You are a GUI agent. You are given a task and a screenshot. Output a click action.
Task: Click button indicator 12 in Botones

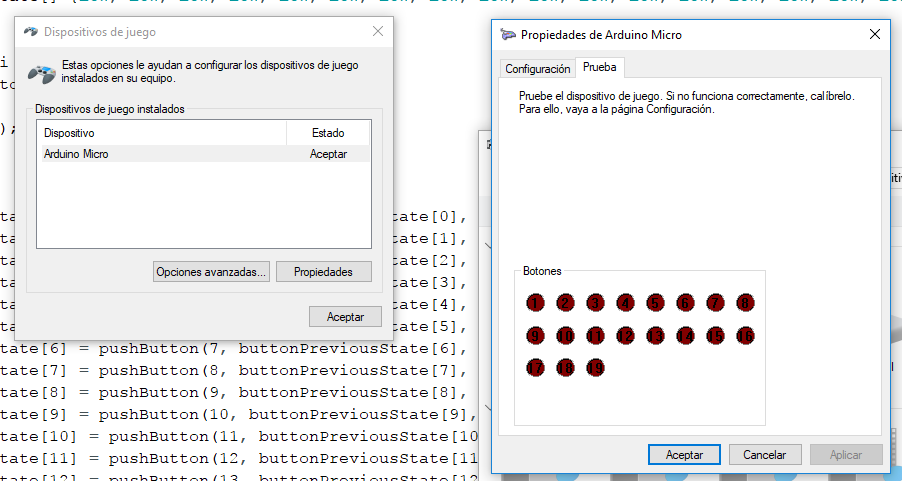click(625, 335)
